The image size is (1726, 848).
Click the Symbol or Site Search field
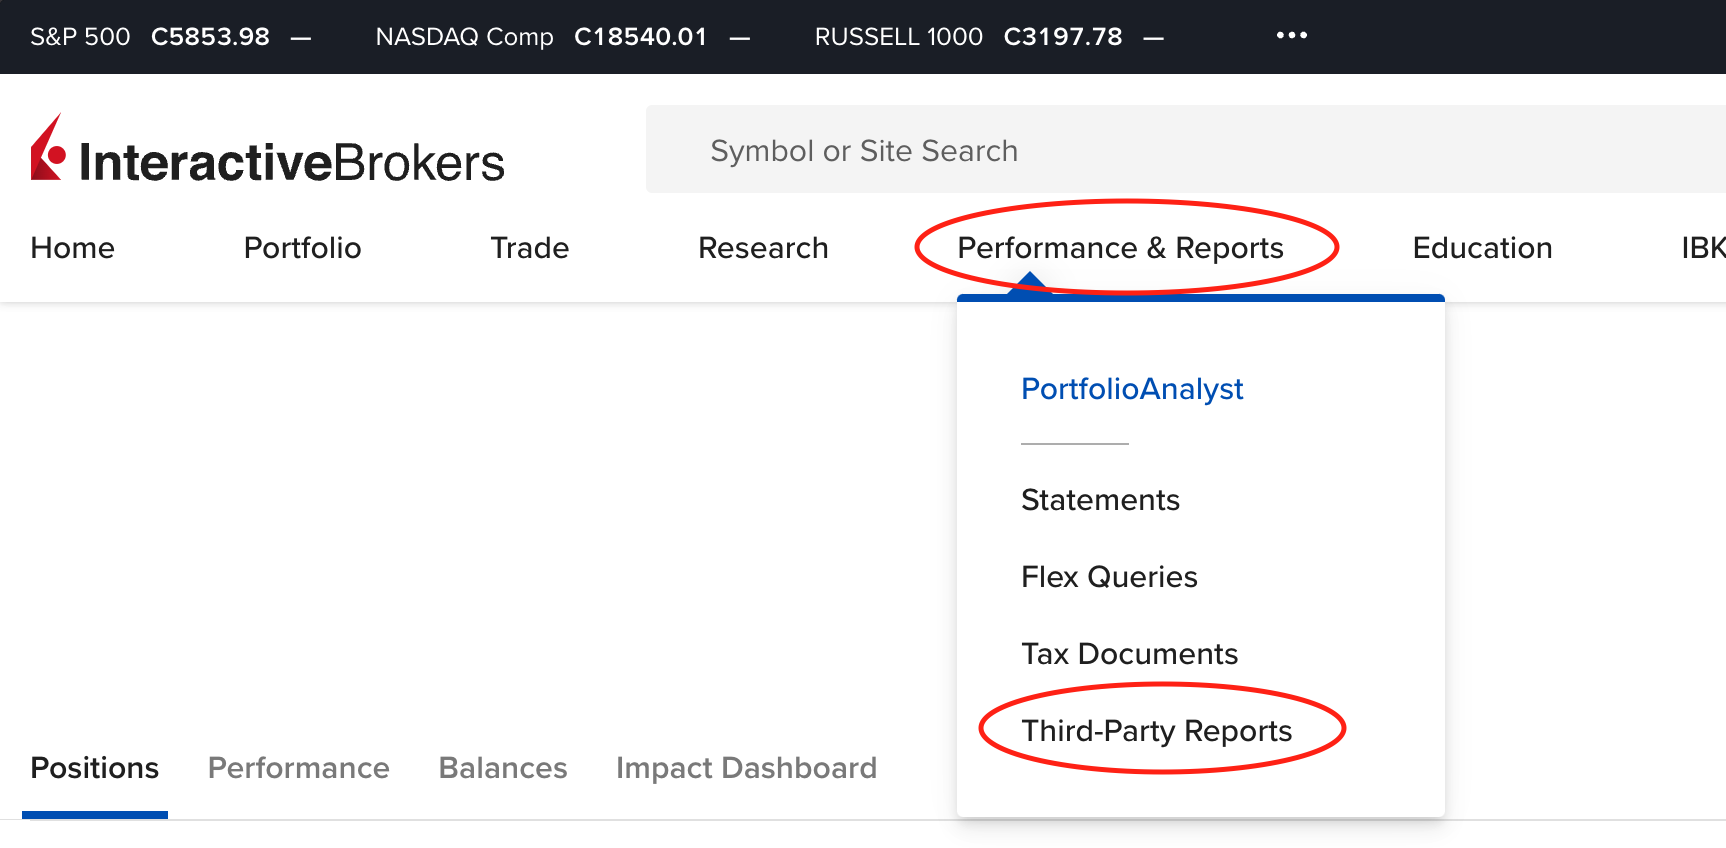tap(1186, 149)
